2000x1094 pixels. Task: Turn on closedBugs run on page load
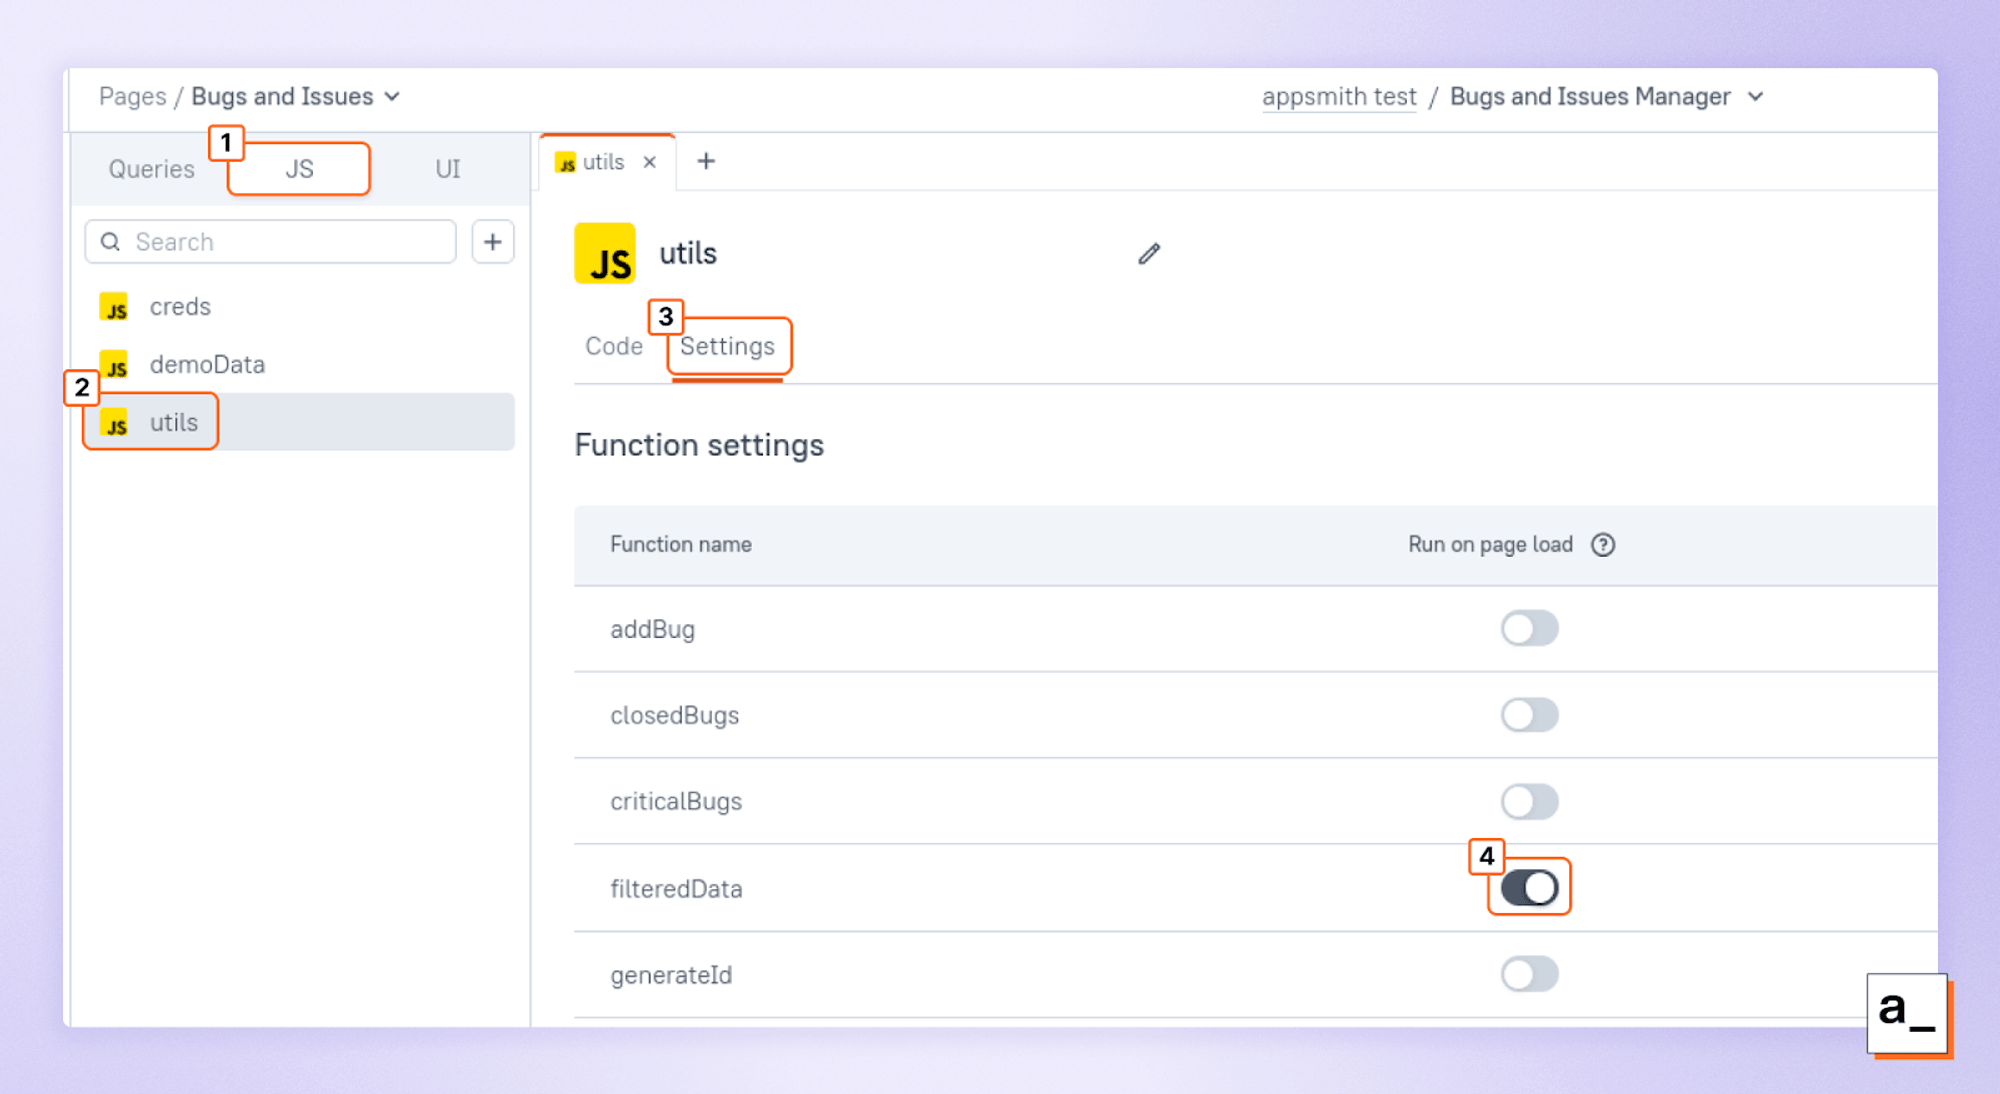pos(1529,714)
